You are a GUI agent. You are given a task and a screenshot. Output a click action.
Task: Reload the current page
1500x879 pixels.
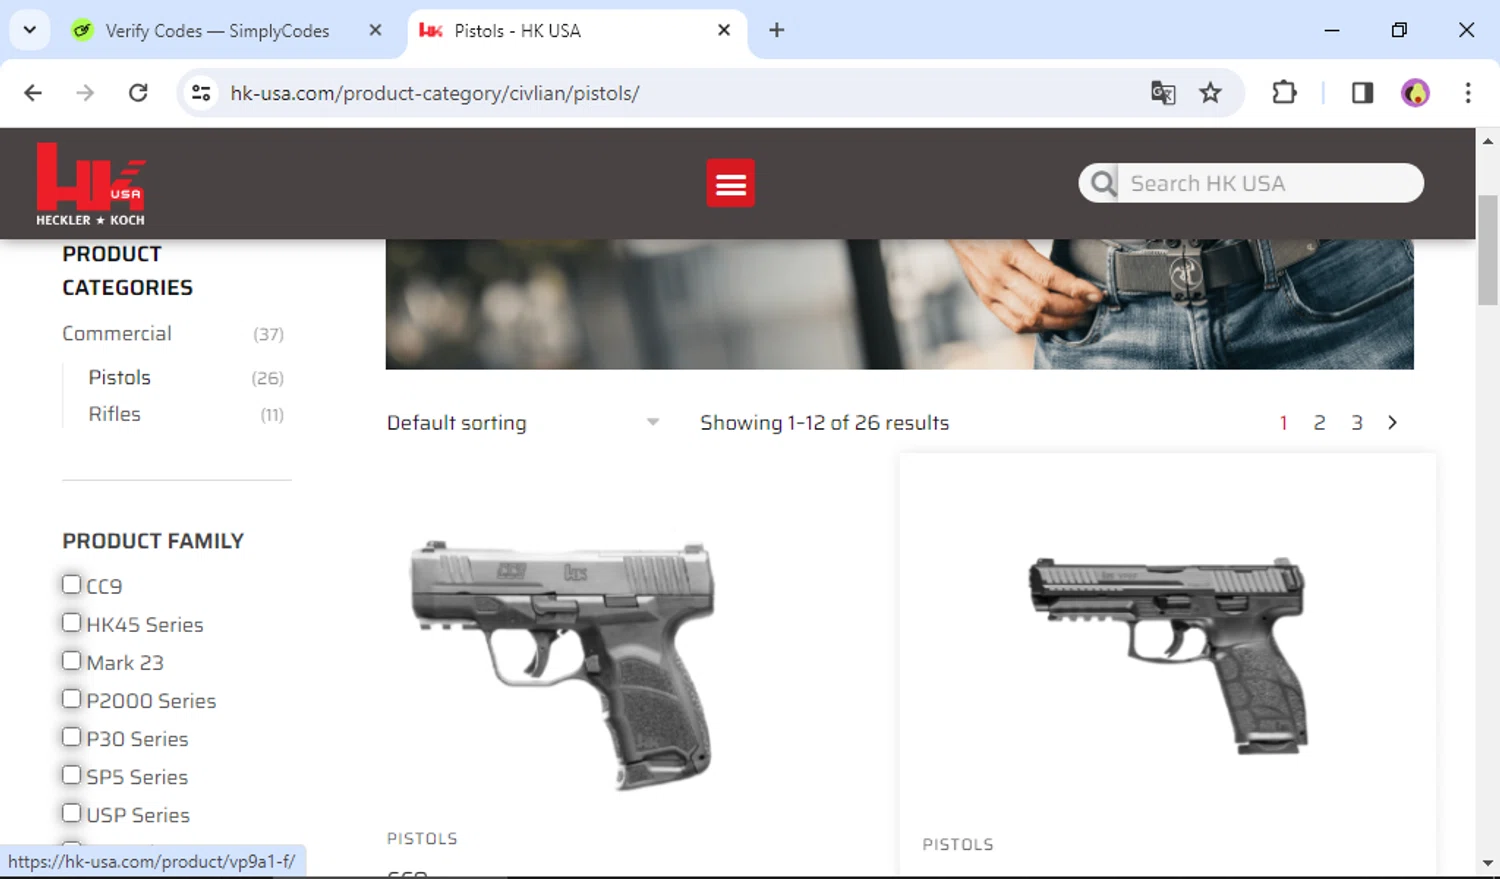(x=138, y=93)
